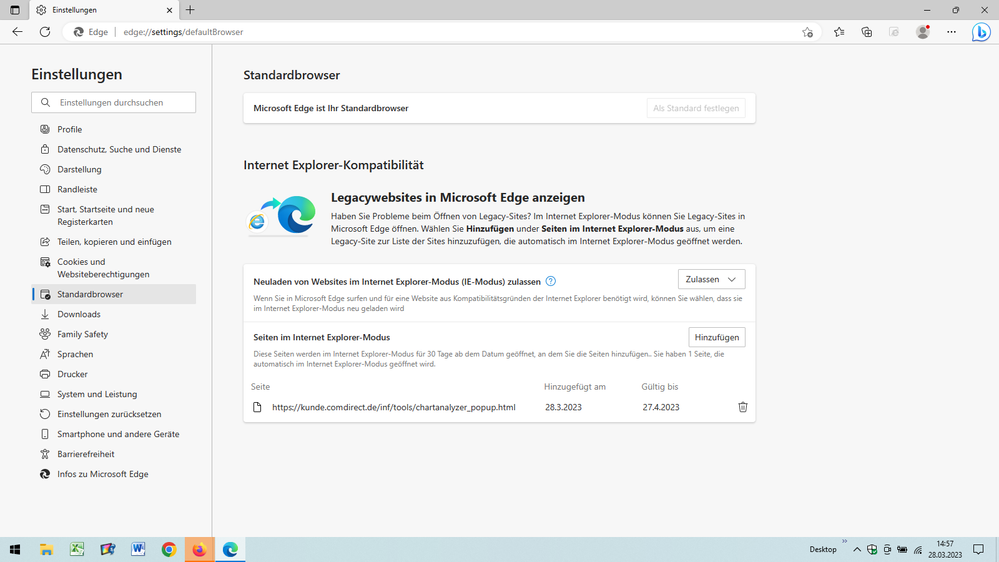
Task: Open the Zulassen dropdown for IE mode
Action: [x=711, y=280]
